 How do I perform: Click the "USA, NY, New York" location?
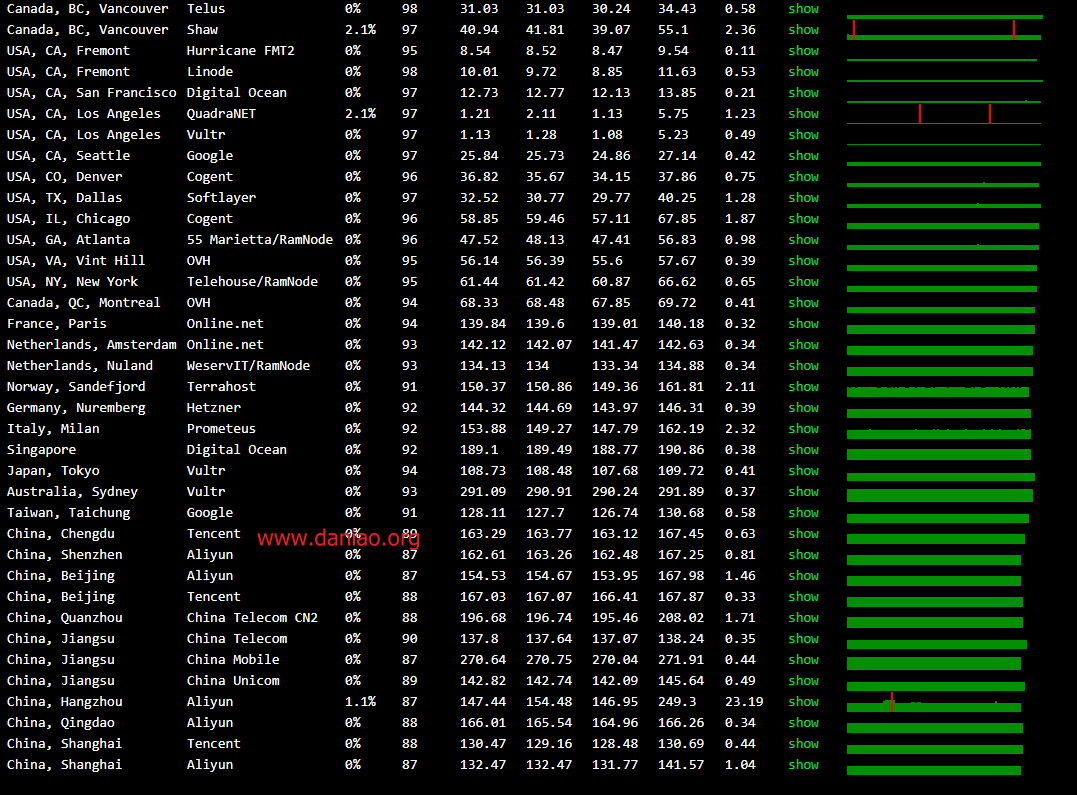click(72, 282)
